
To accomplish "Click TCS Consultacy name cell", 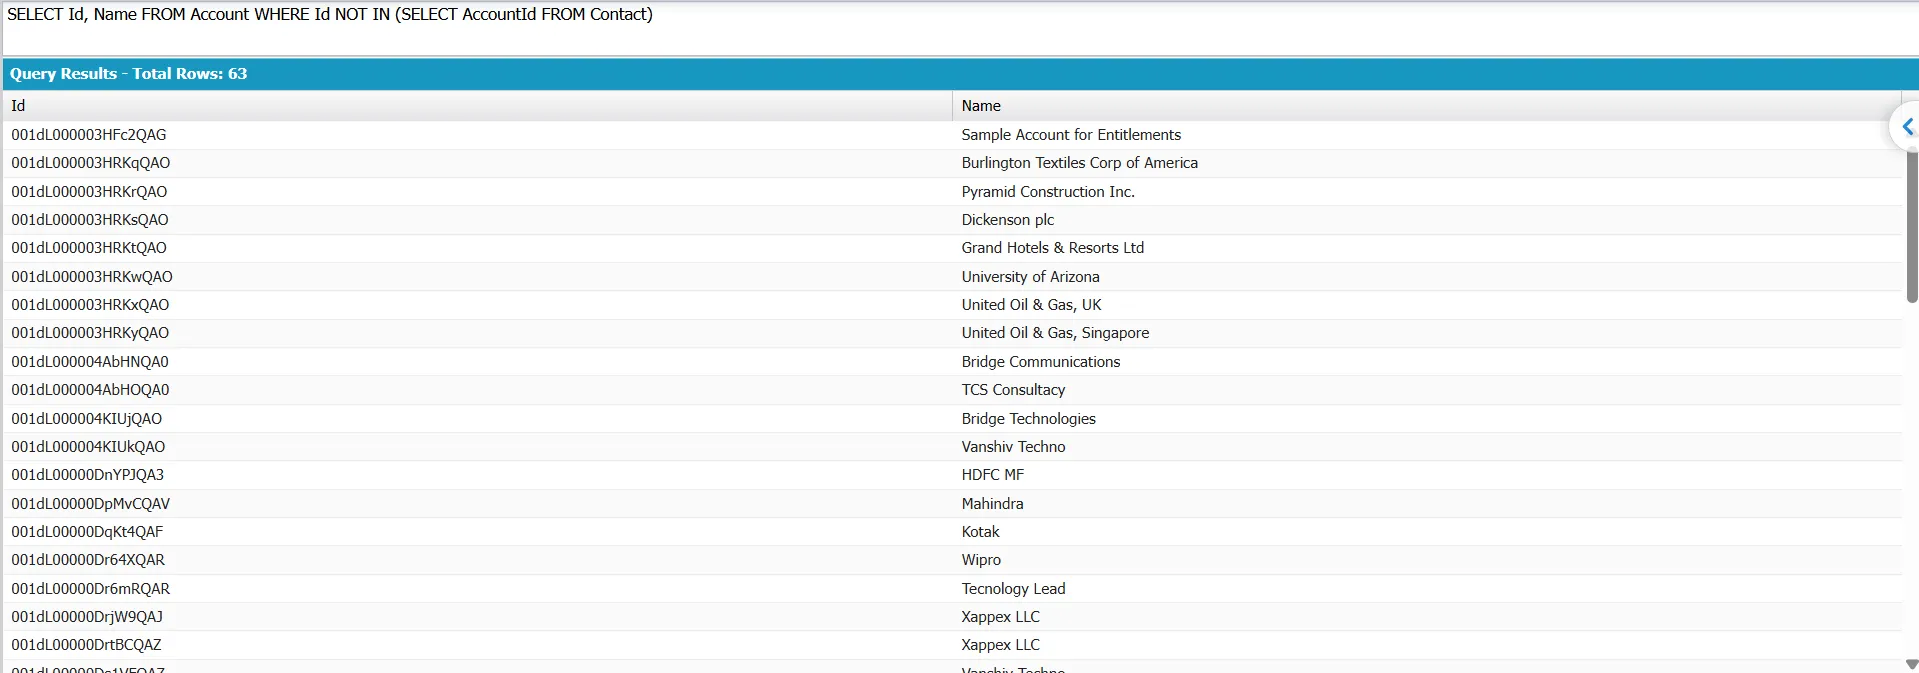I will pos(1014,390).
